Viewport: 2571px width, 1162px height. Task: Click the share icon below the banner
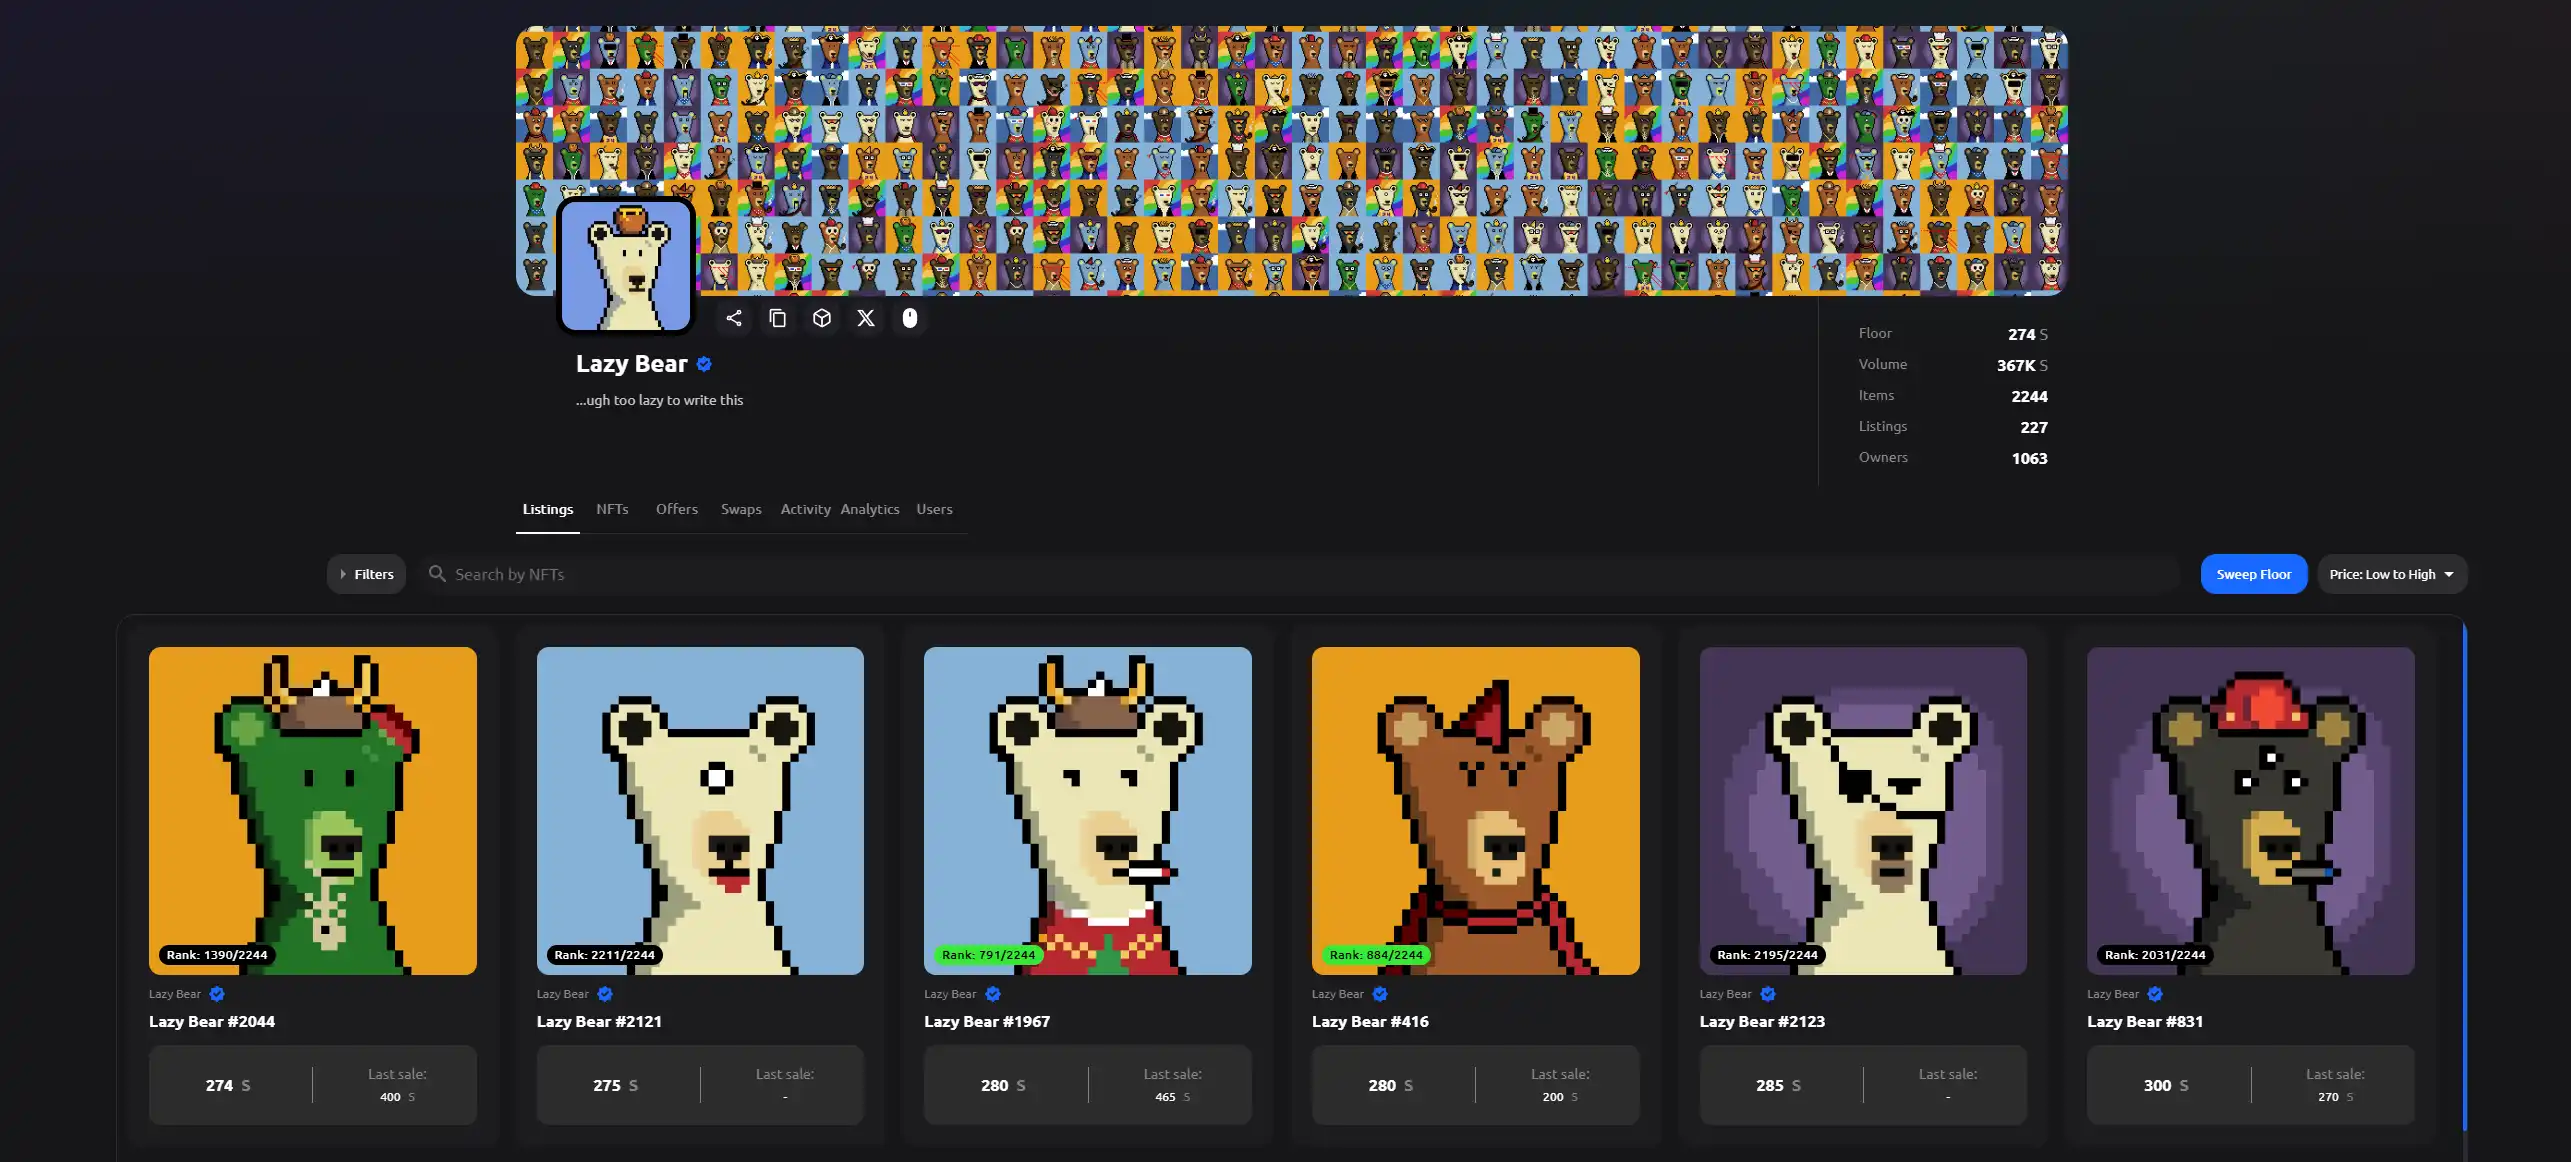coord(733,318)
